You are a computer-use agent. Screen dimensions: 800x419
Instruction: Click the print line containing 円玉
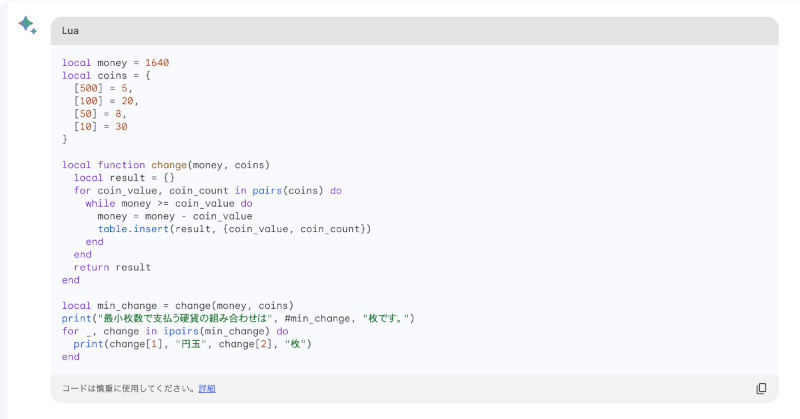192,344
